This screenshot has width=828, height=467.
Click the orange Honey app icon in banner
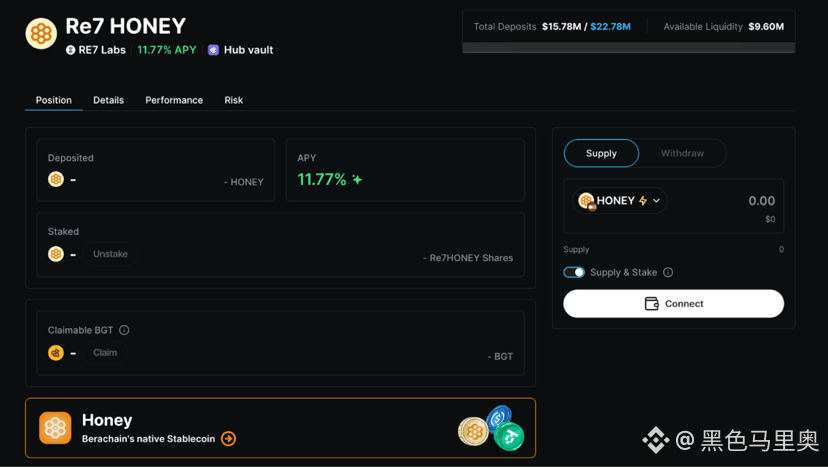(55, 428)
